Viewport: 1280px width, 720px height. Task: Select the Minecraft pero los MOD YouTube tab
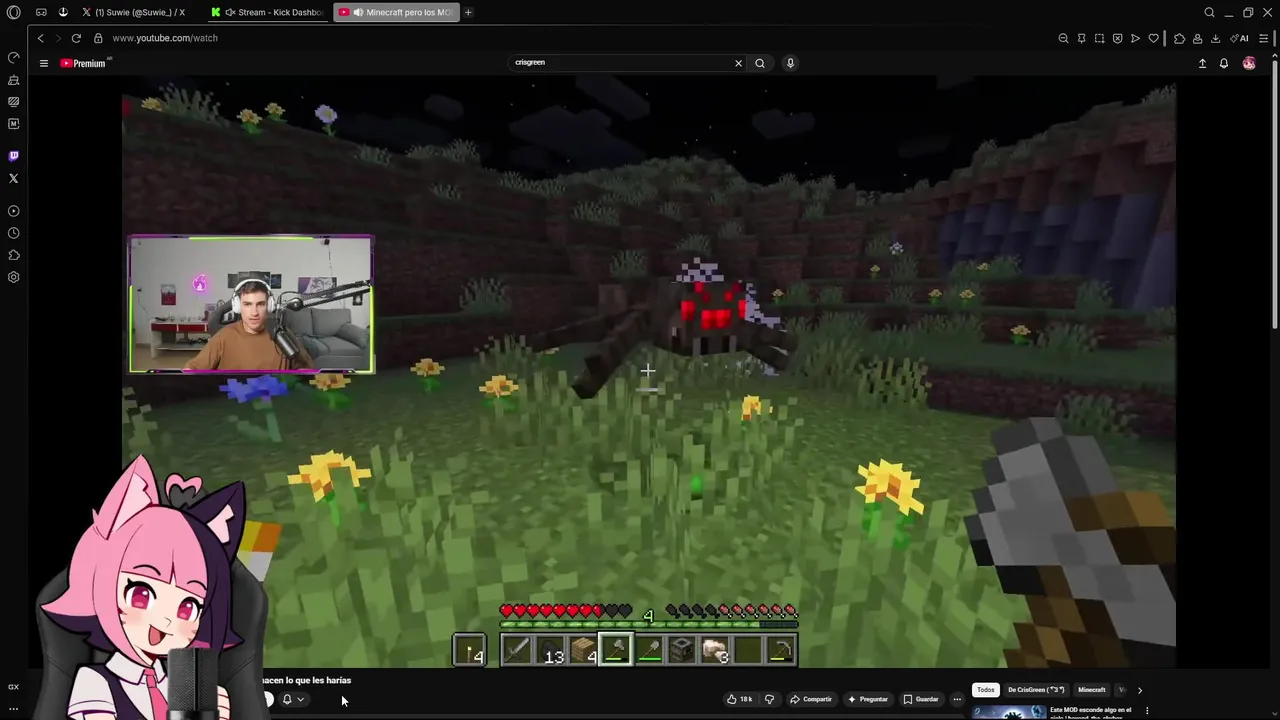pos(396,12)
